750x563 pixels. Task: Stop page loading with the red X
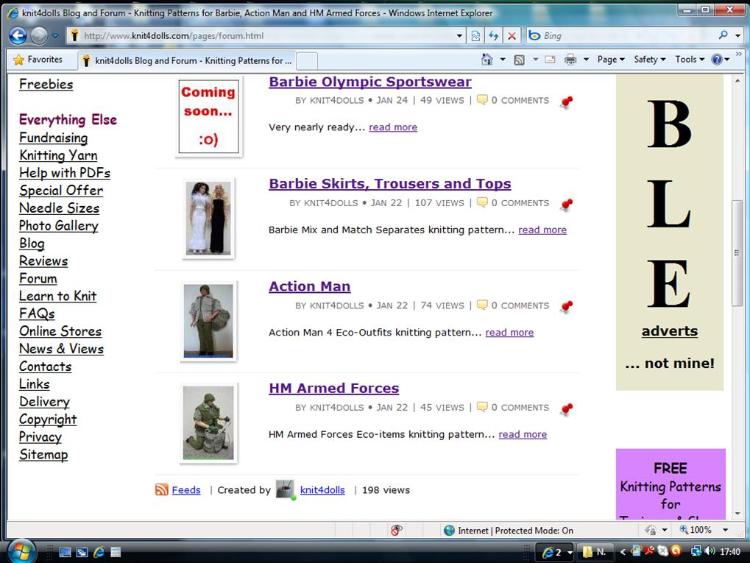point(512,35)
